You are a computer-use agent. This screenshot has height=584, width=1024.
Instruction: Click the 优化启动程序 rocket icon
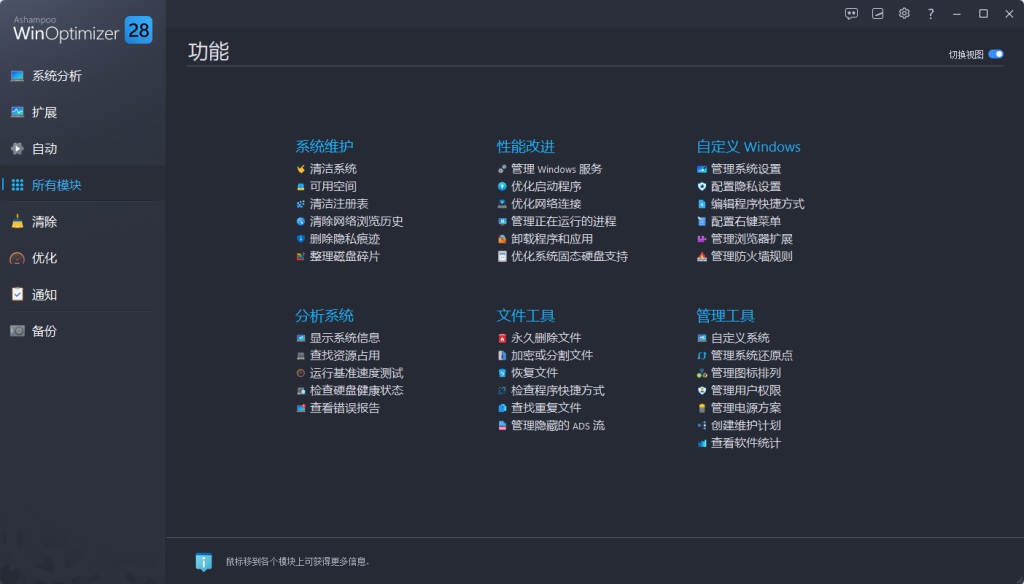pos(502,186)
